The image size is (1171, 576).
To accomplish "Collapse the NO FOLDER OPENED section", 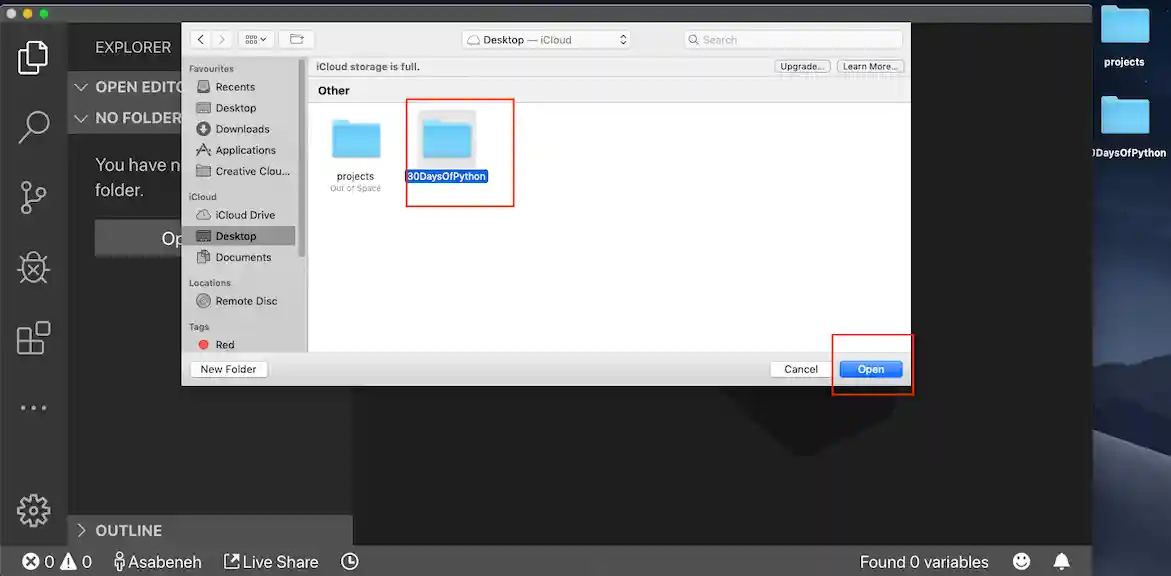I will click(x=126, y=118).
